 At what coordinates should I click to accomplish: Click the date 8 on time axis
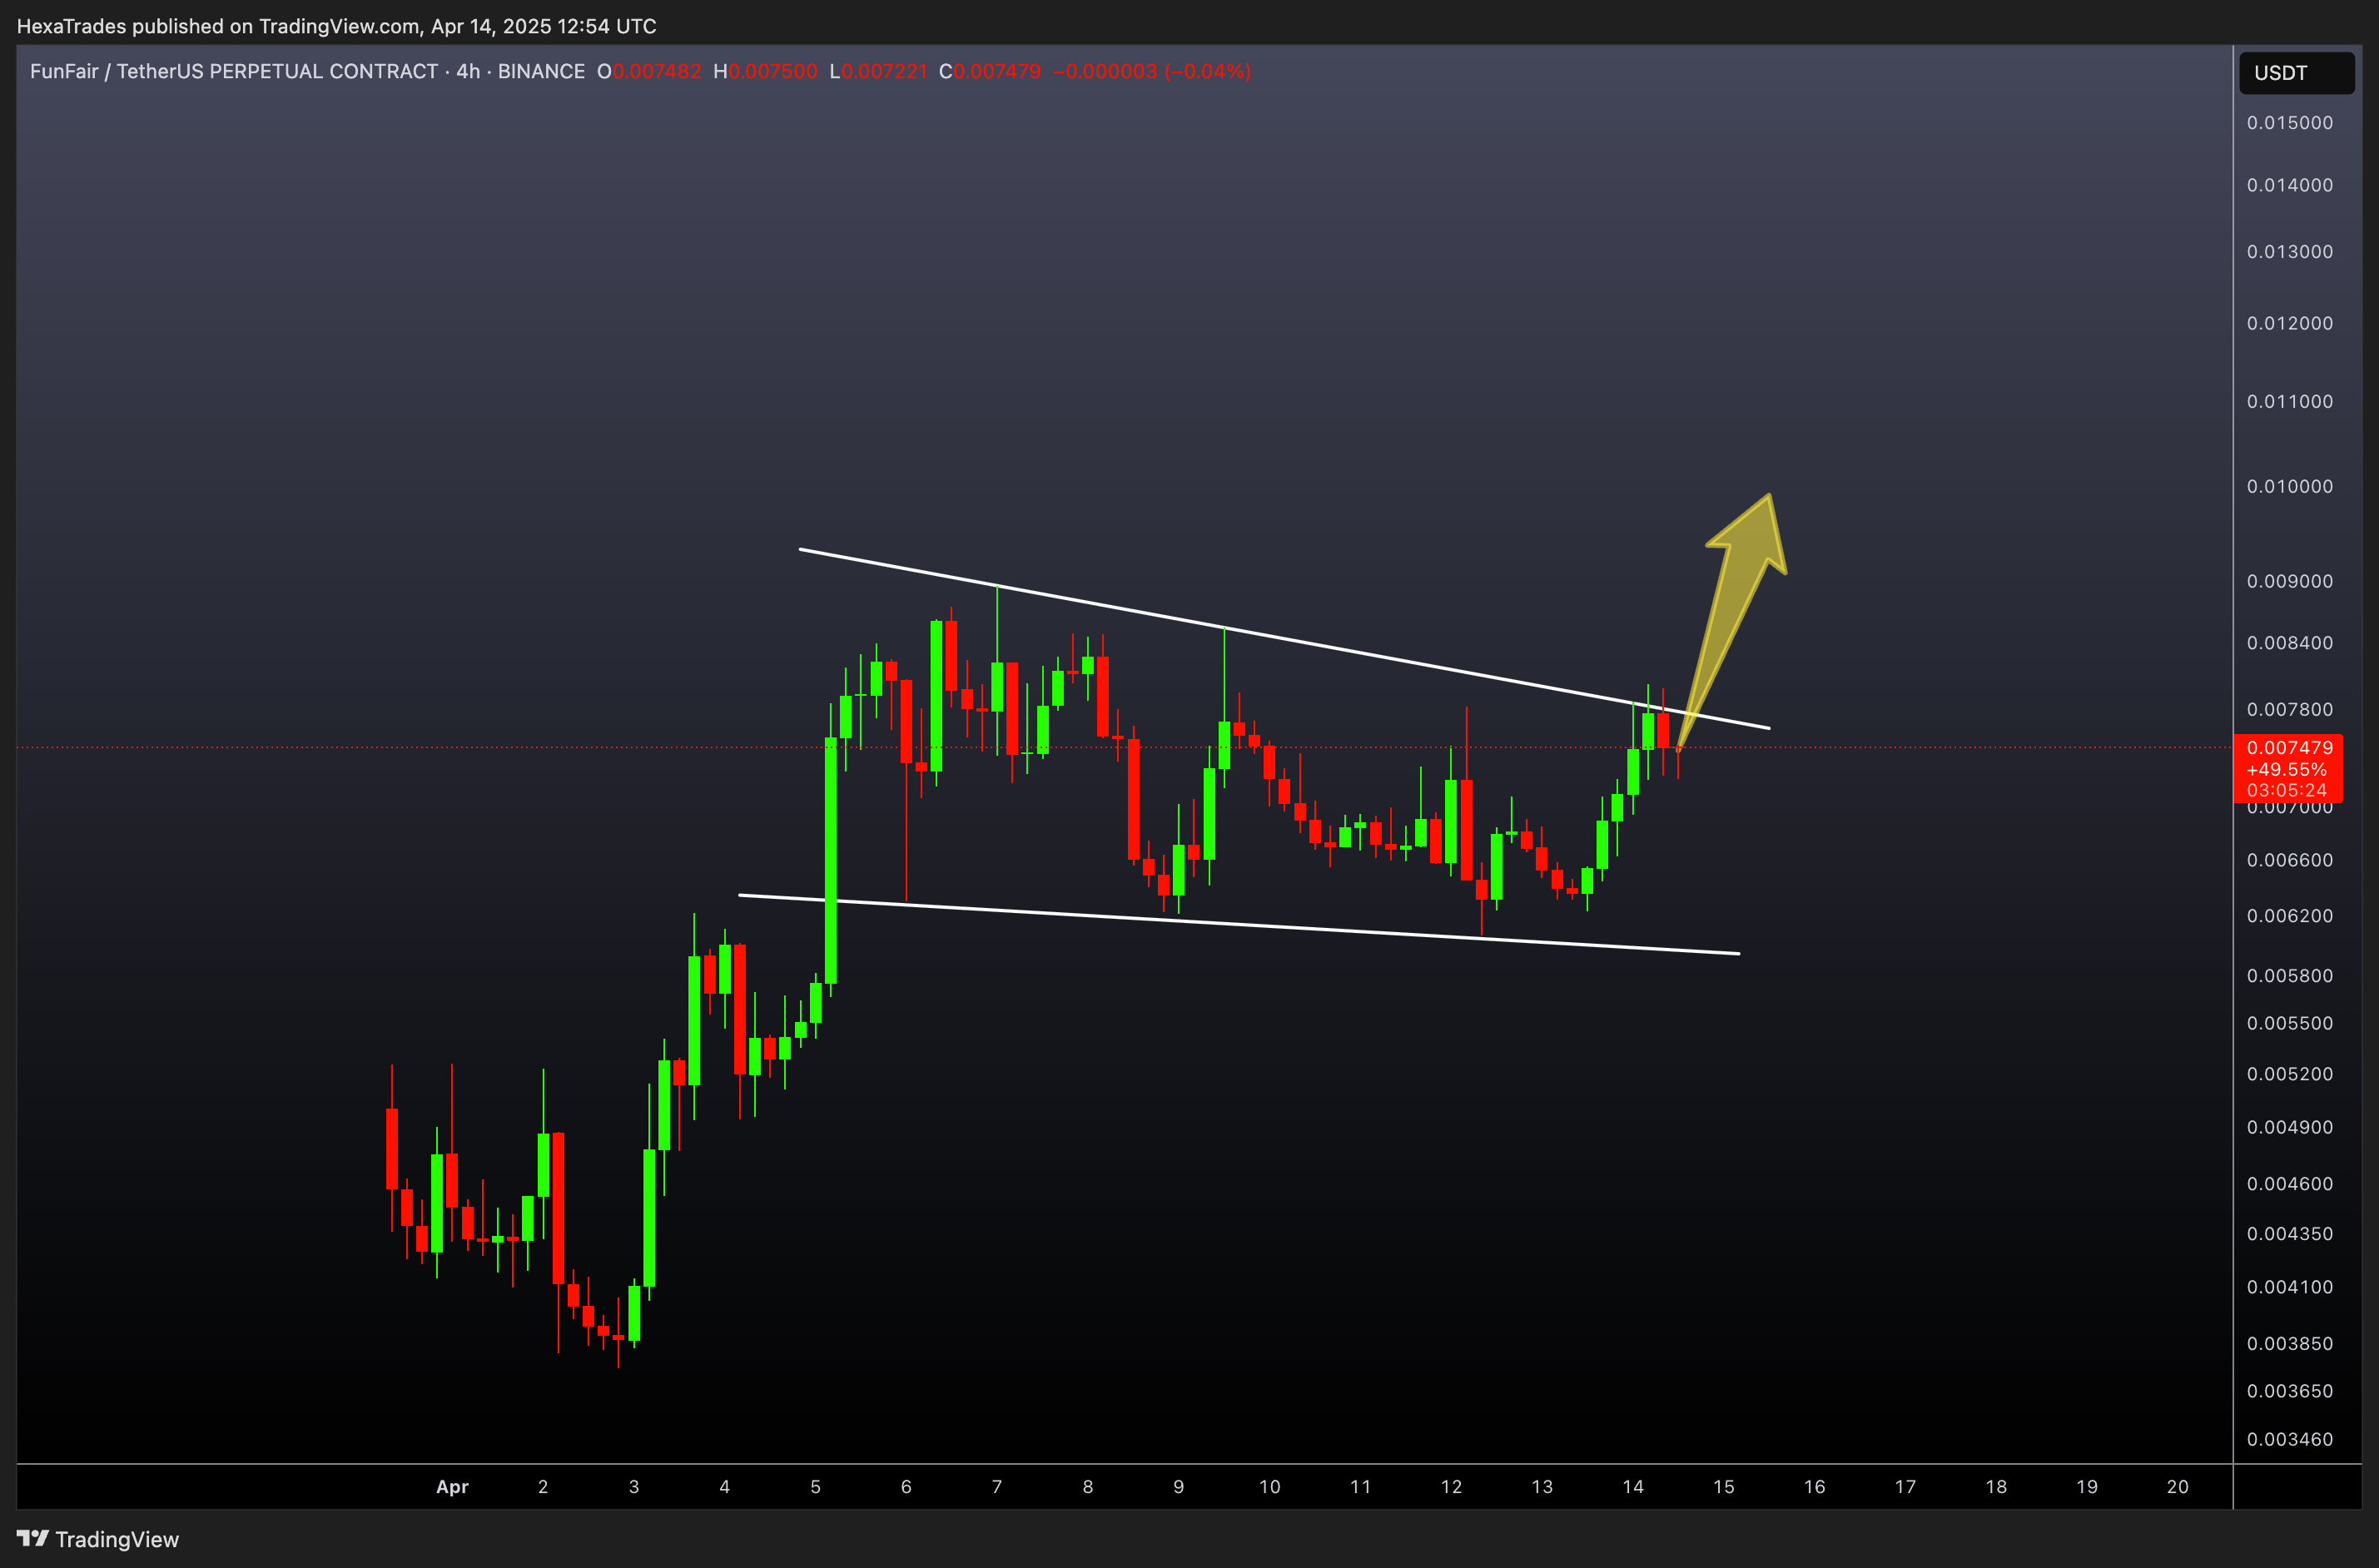[1088, 1487]
